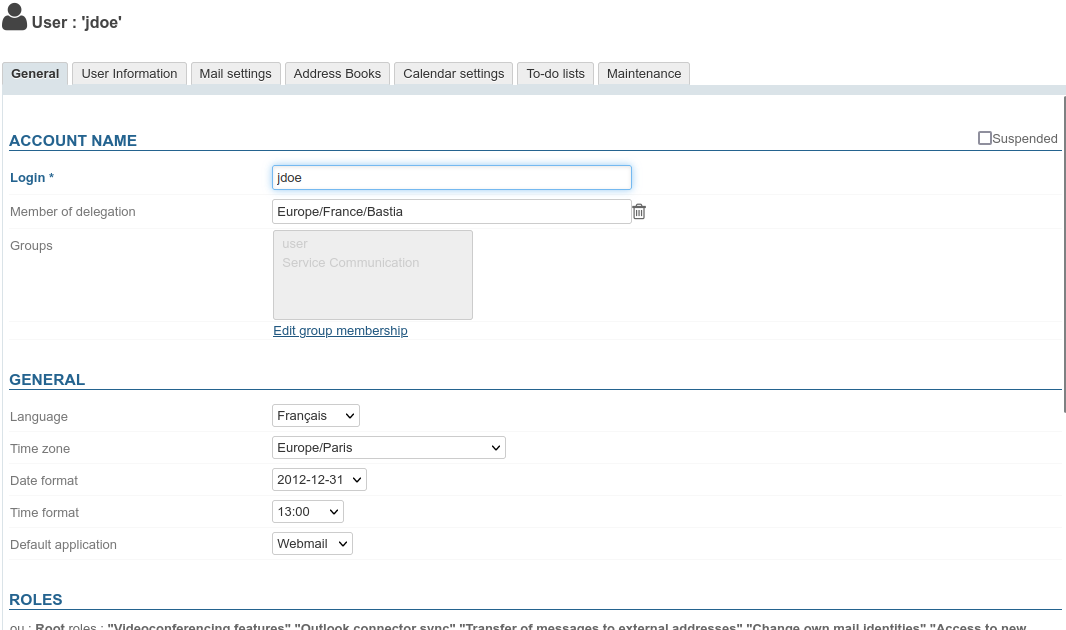Expand the Time zone dropdown
The height and width of the screenshot is (630, 1066).
pyautogui.click(x=388, y=447)
